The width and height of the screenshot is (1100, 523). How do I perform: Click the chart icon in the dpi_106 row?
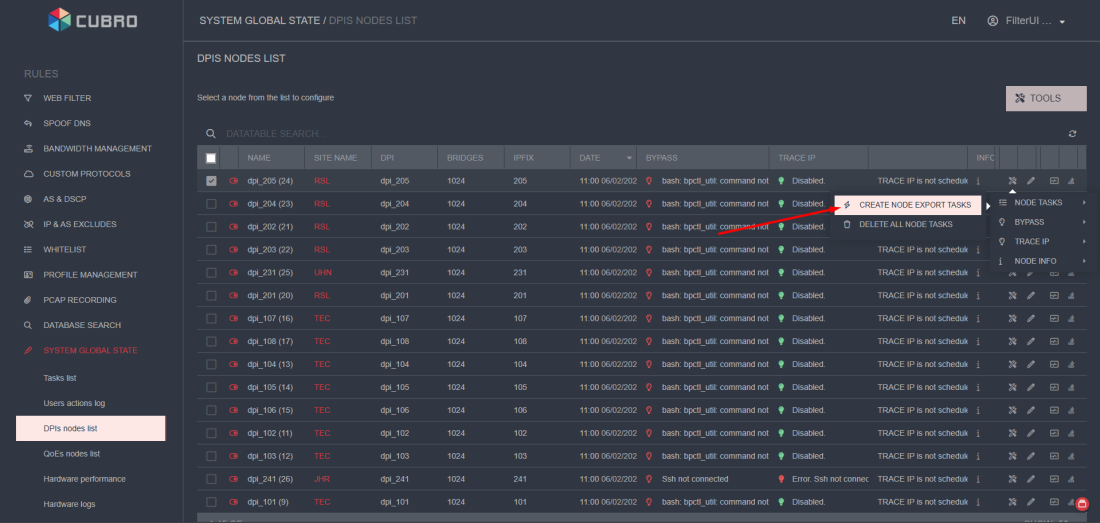tap(1071, 410)
